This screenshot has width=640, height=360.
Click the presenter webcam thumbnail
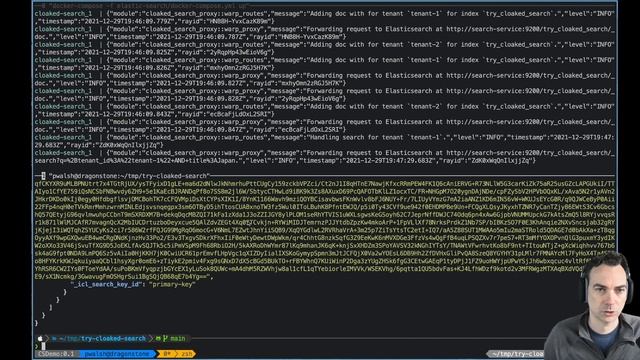592,305
